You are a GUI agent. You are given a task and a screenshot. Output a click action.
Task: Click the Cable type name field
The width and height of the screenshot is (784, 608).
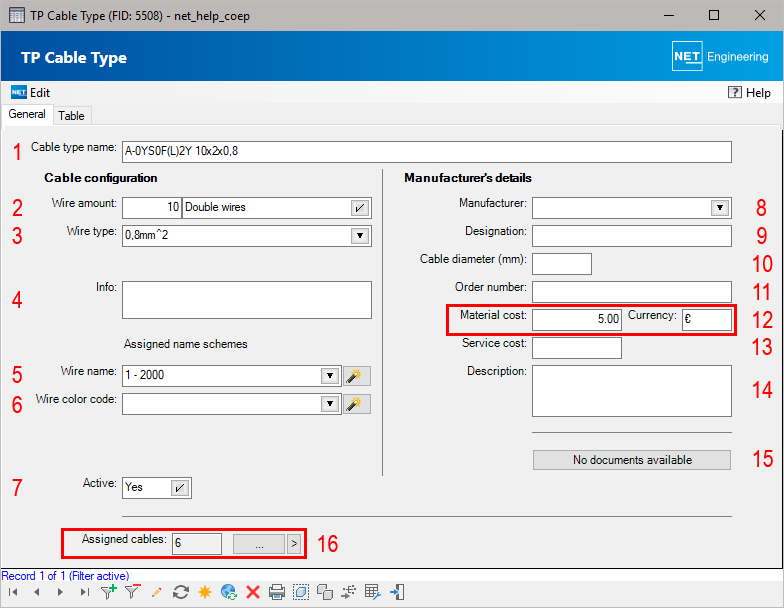coord(426,152)
